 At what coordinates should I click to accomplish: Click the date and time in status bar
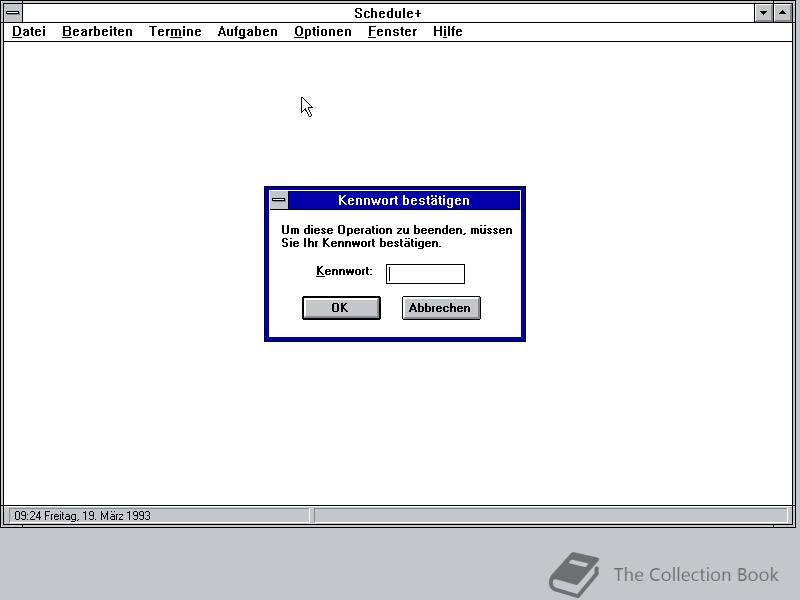click(x=82, y=516)
